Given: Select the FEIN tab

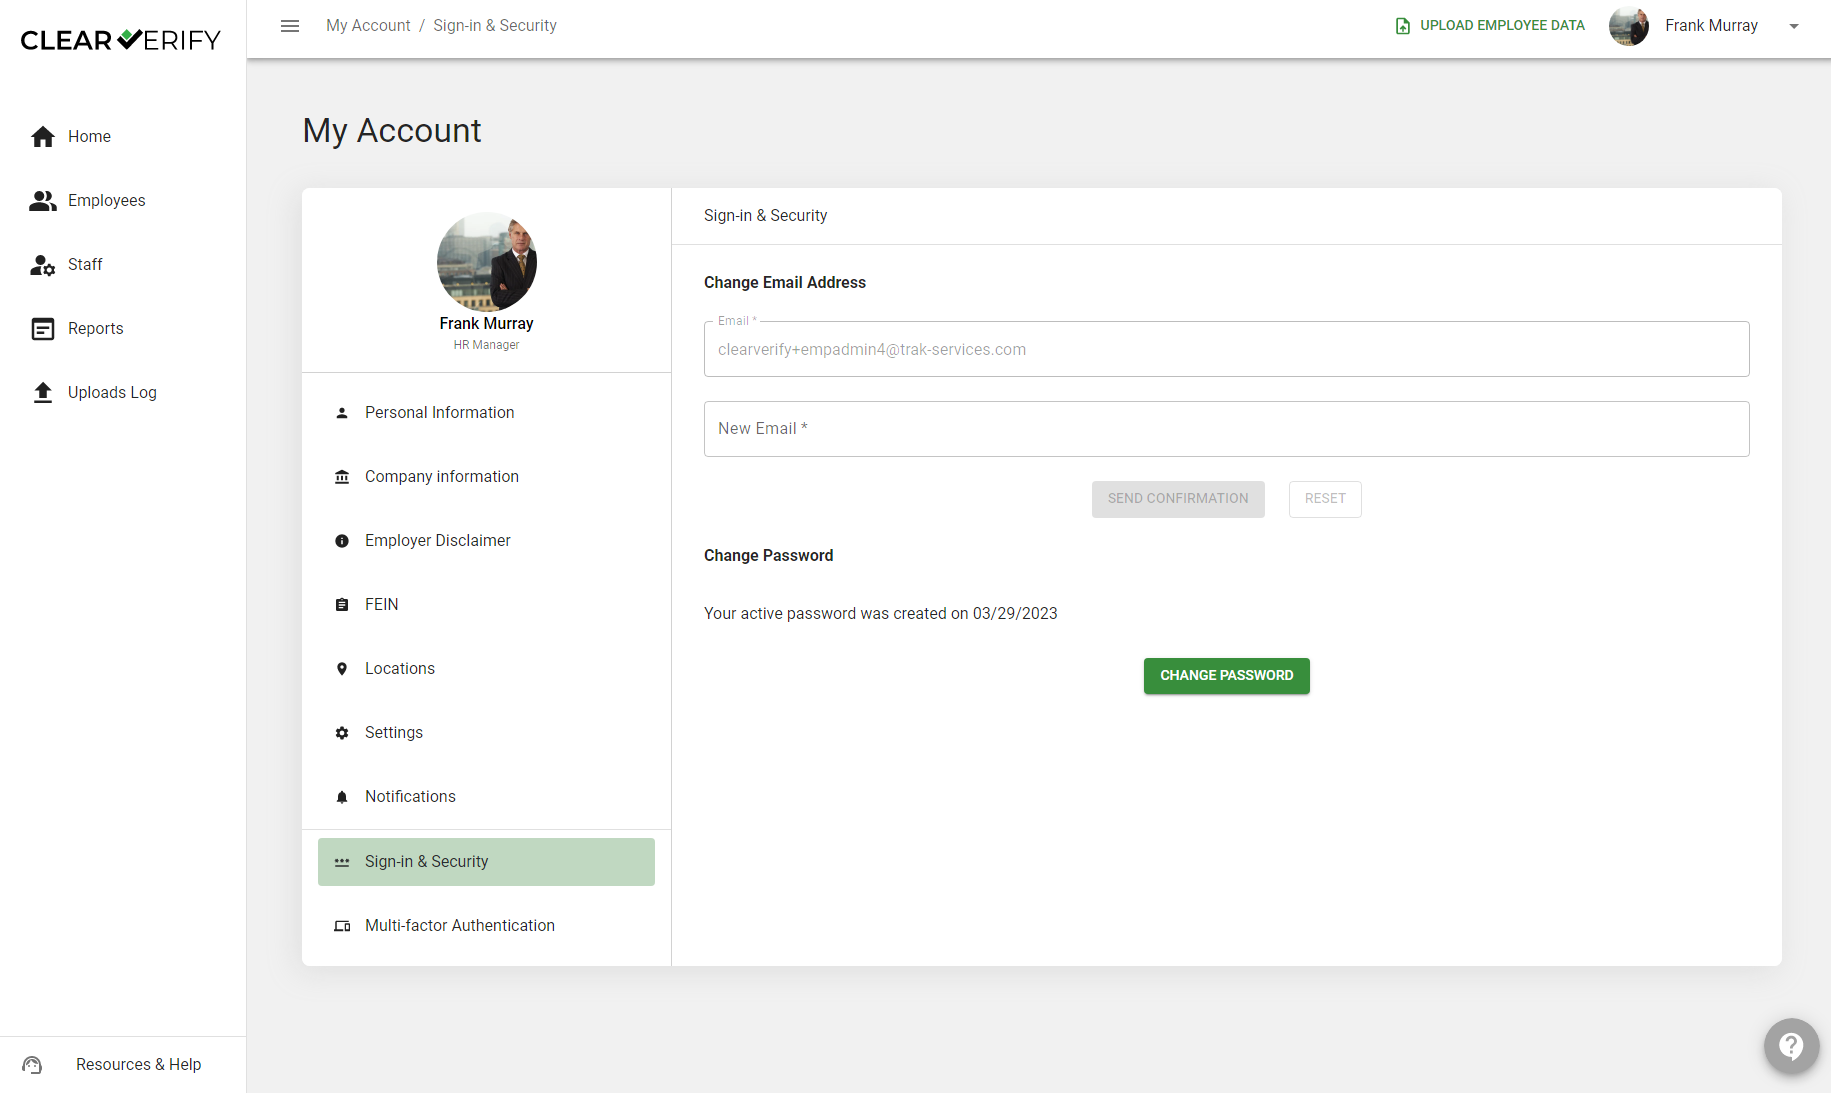Looking at the screenshot, I should [x=486, y=605].
